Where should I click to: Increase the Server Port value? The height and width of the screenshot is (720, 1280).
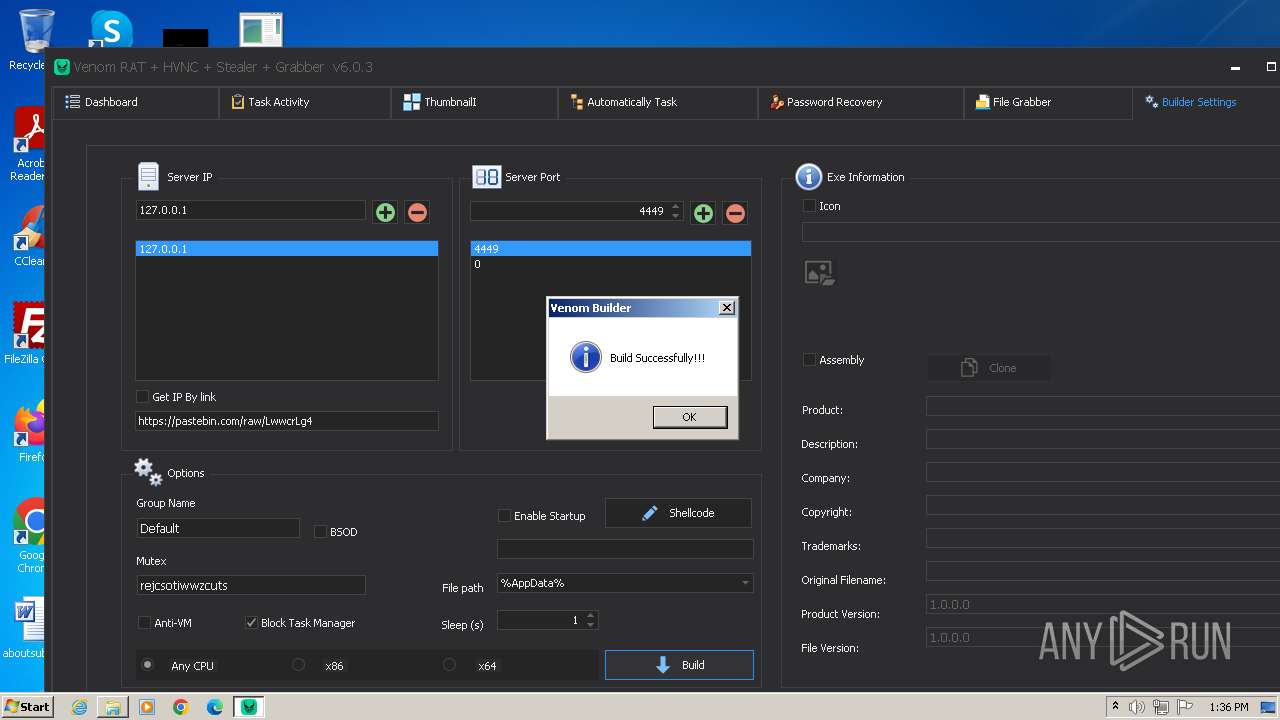(x=676, y=207)
